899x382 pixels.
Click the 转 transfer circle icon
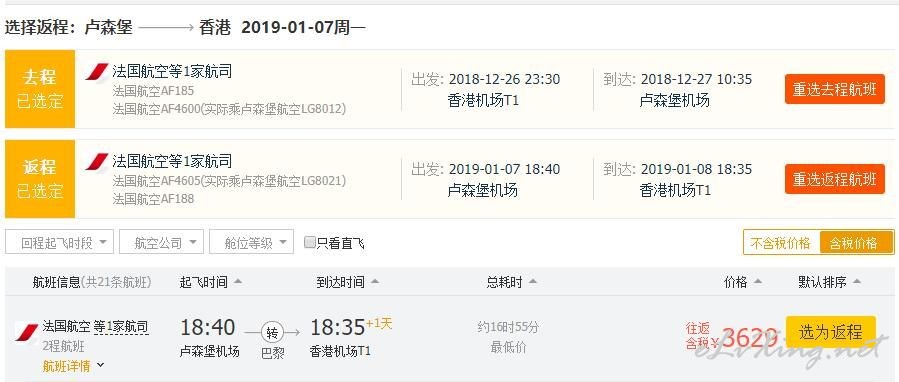click(272, 332)
